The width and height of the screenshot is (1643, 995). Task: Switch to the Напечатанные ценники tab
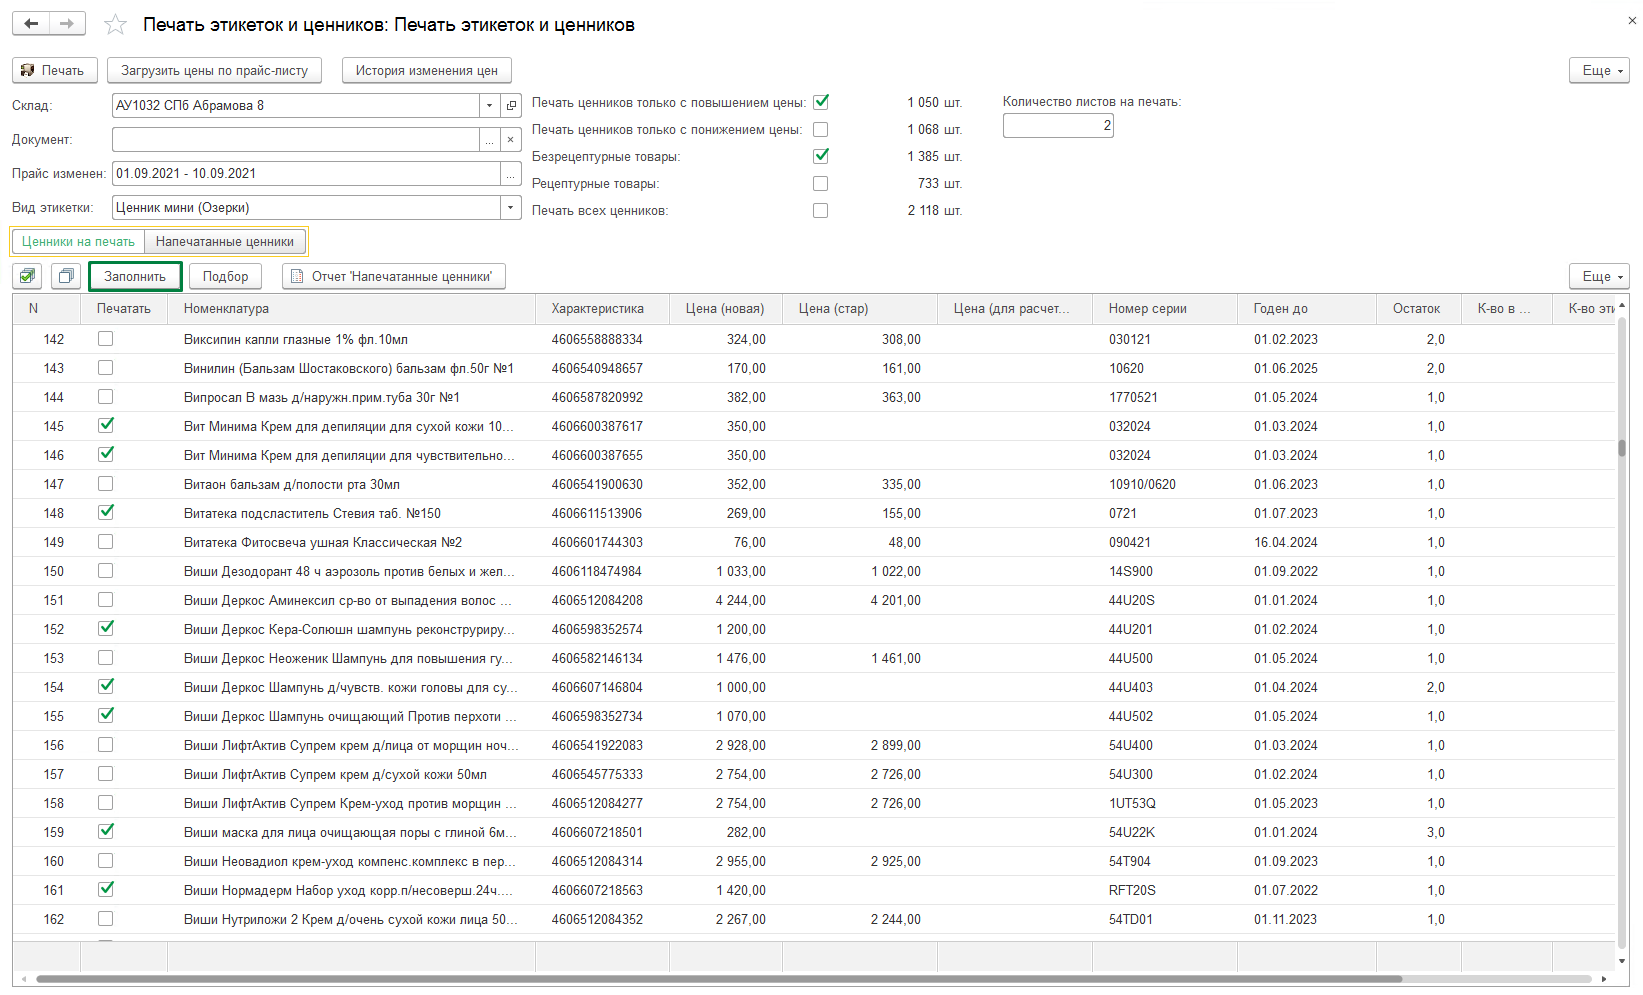coord(225,241)
